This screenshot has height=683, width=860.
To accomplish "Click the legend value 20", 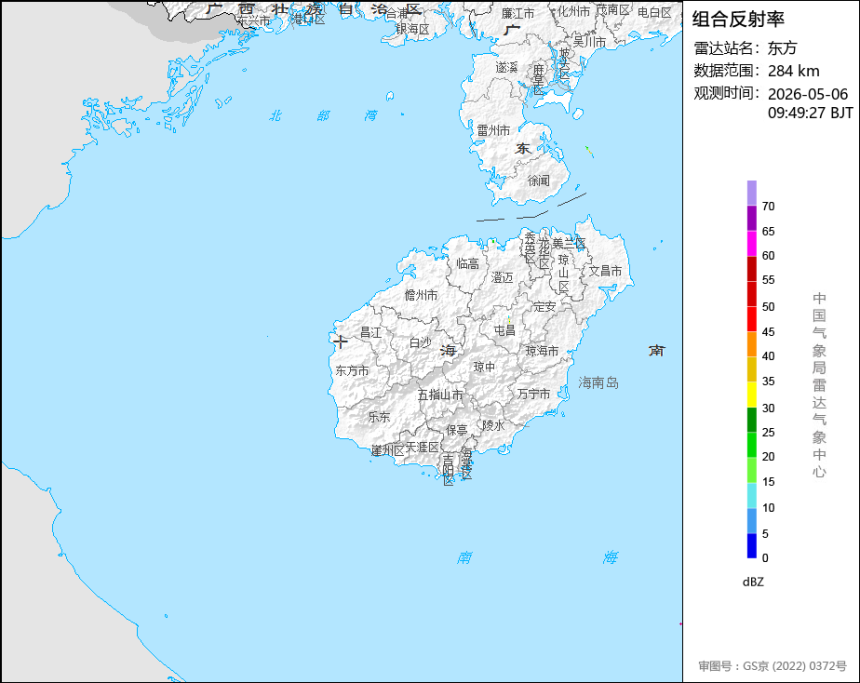I will [768, 457].
